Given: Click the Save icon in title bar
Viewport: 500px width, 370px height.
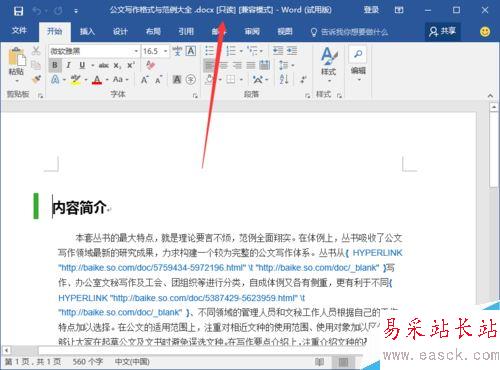Looking at the screenshot, I should [x=18, y=11].
